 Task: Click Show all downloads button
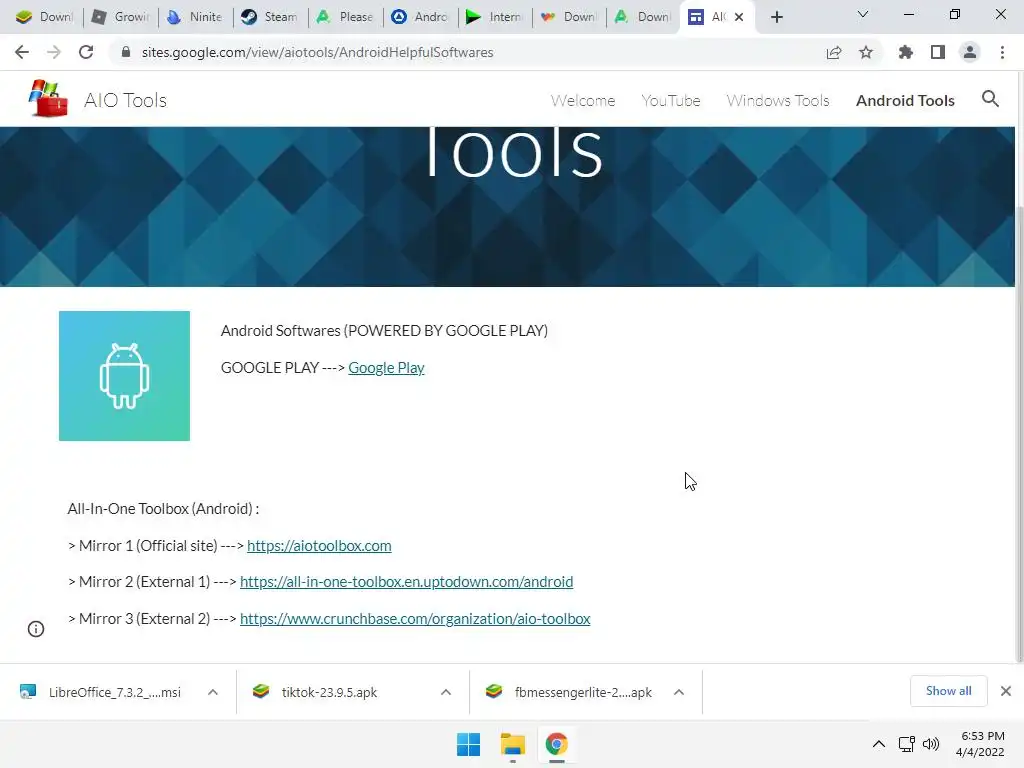(x=948, y=691)
